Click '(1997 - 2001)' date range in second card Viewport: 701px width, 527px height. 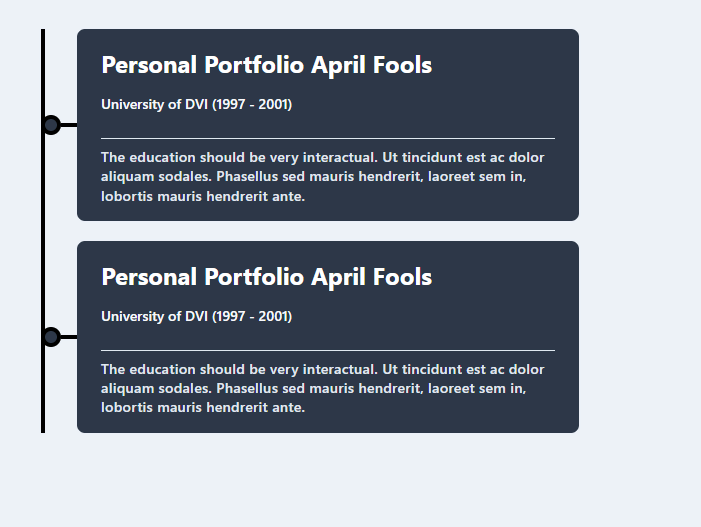click(252, 316)
